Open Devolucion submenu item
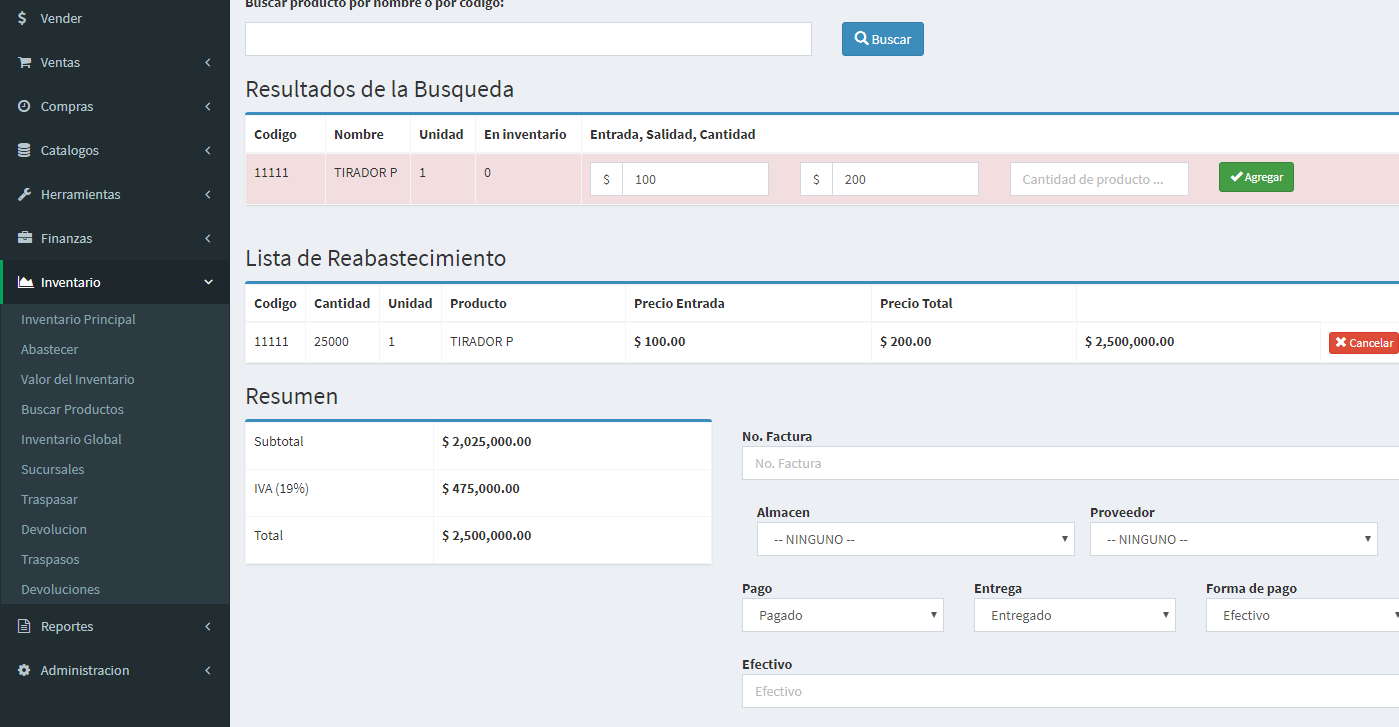 pyautogui.click(x=54, y=529)
